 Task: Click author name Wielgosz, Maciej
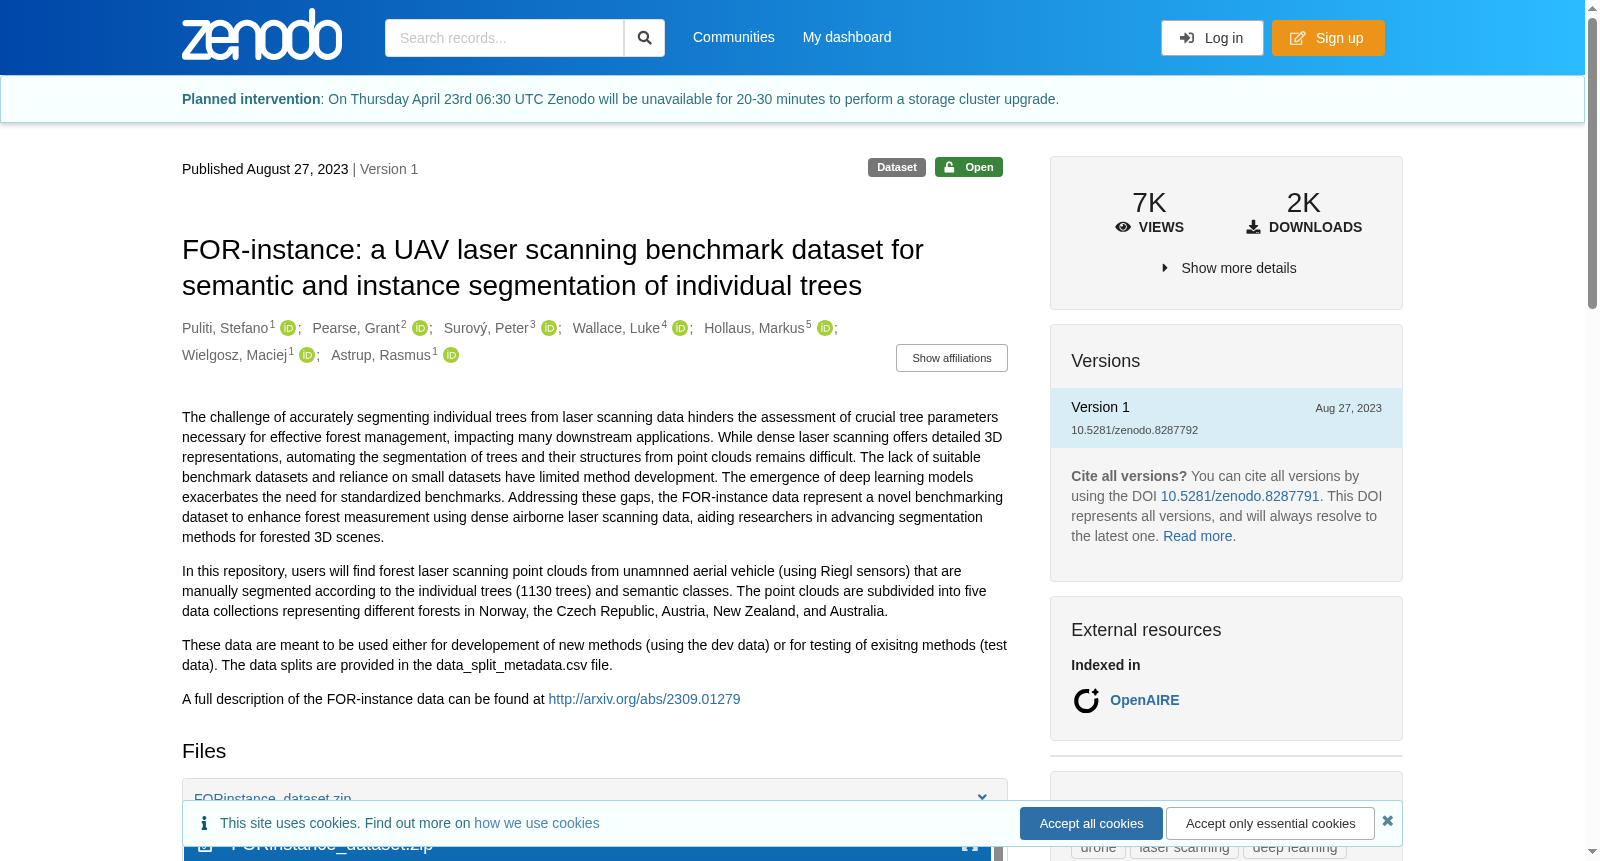point(235,355)
